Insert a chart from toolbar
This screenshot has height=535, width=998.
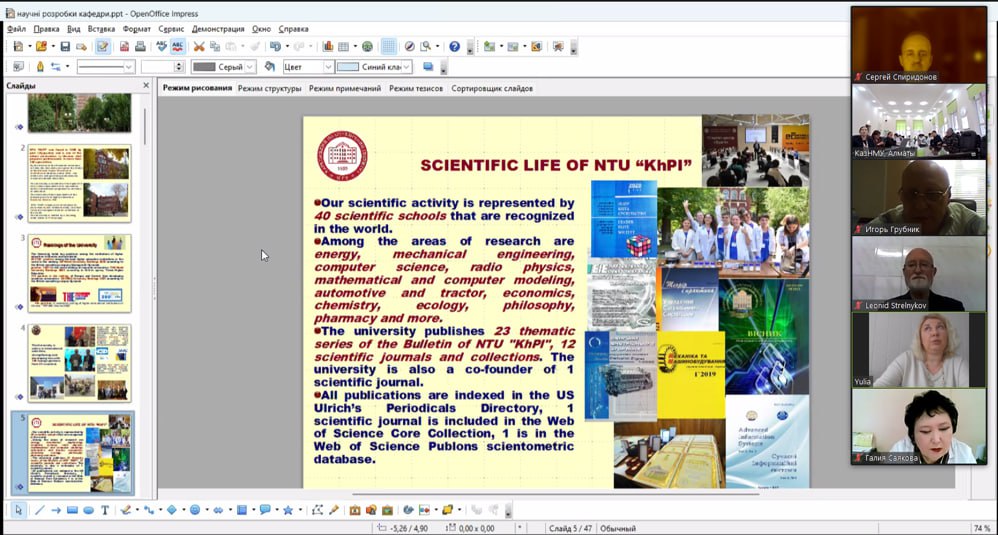[x=328, y=47]
